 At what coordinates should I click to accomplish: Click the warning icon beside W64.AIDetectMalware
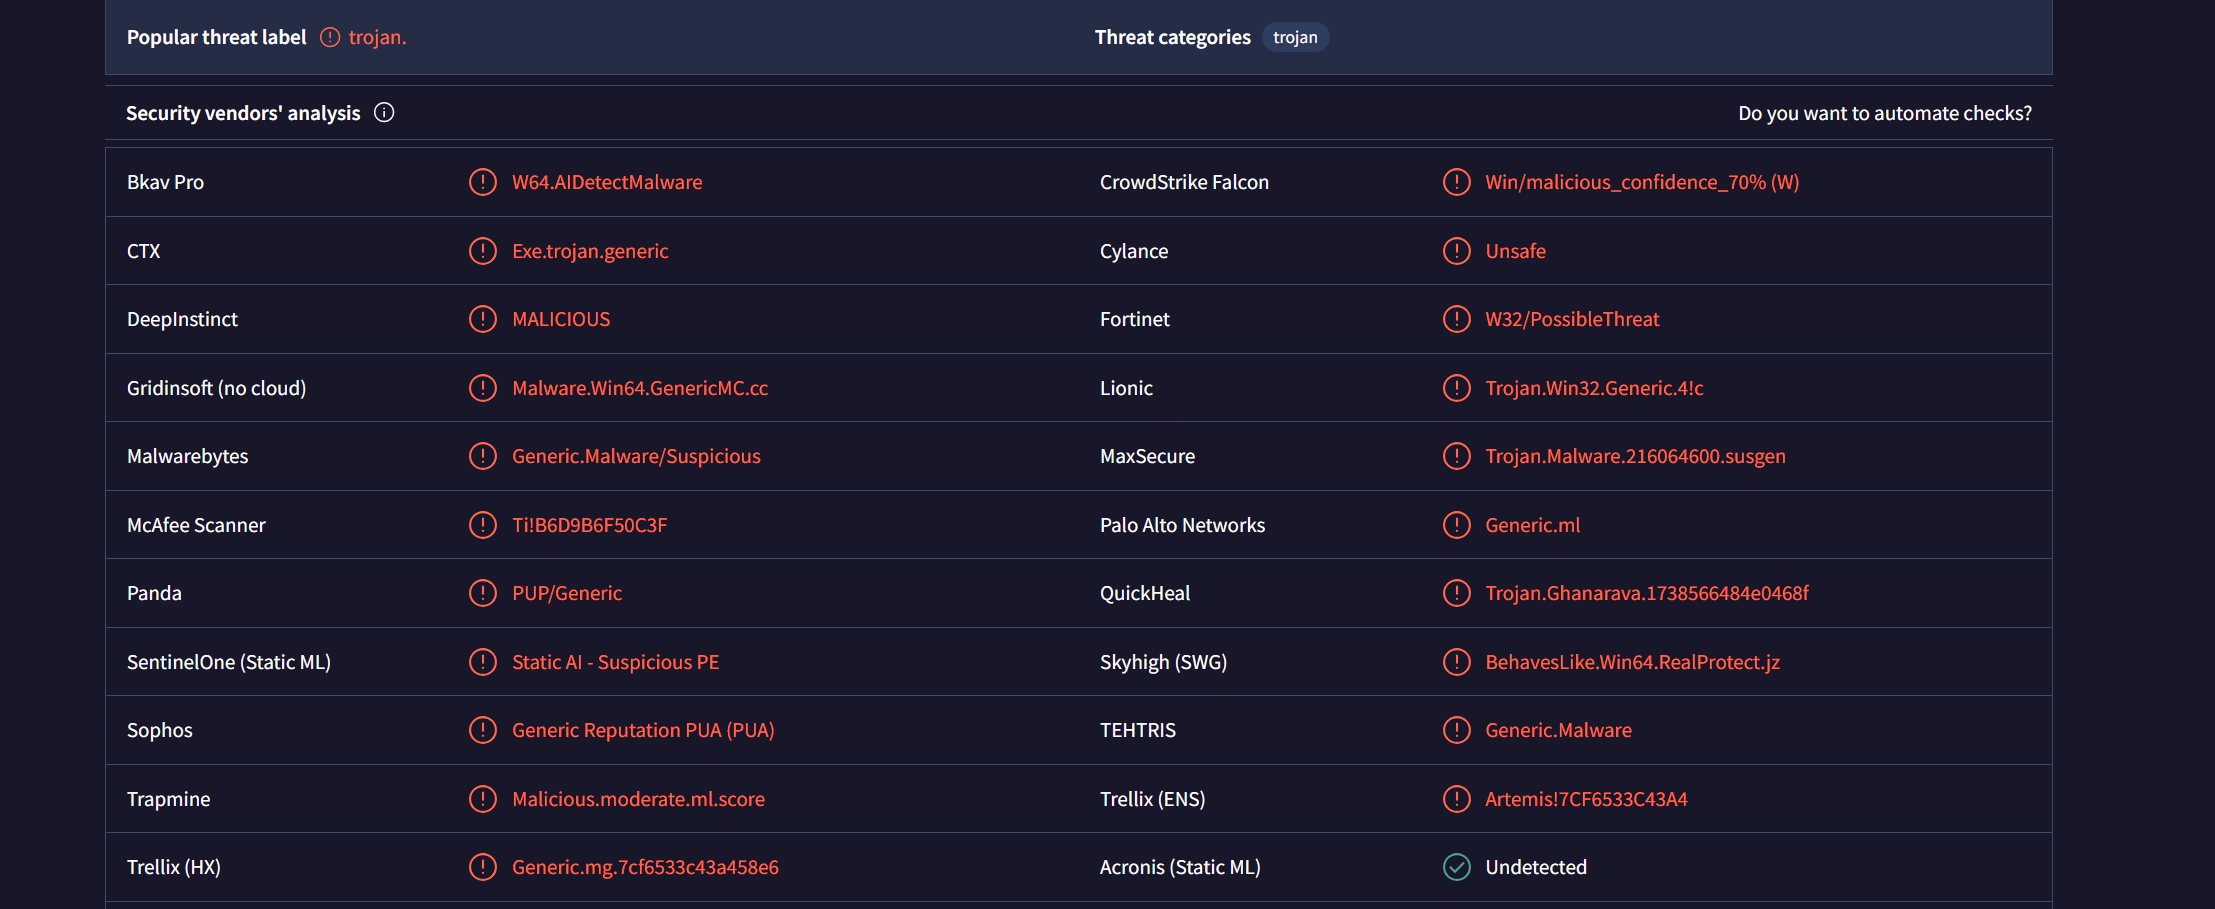click(483, 182)
